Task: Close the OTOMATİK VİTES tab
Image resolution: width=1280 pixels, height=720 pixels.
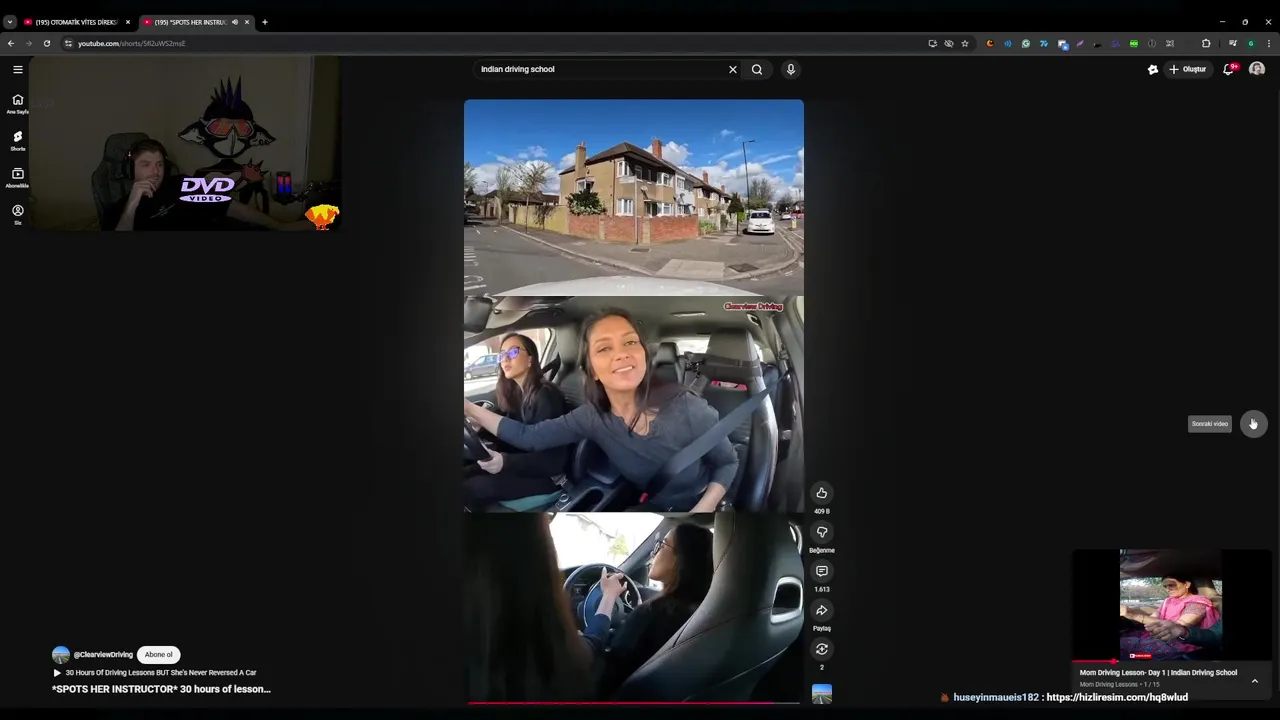Action: (127, 22)
